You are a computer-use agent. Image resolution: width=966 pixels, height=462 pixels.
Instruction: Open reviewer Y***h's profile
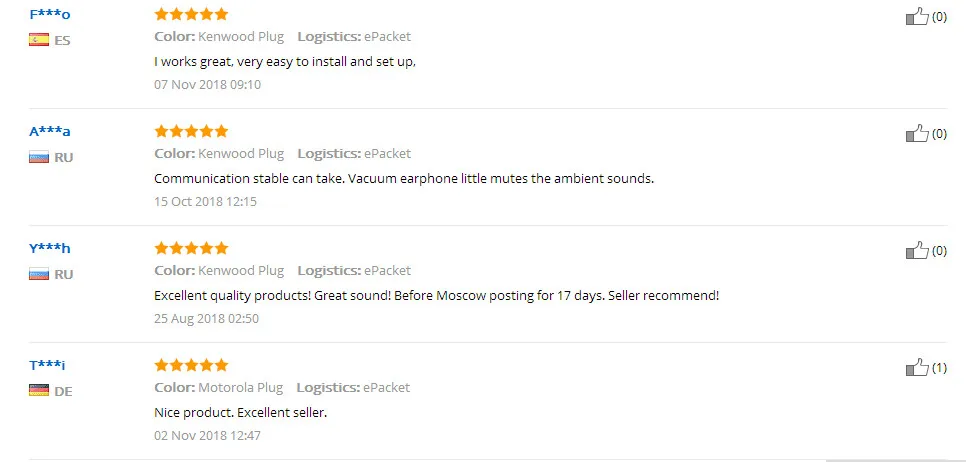click(50, 248)
